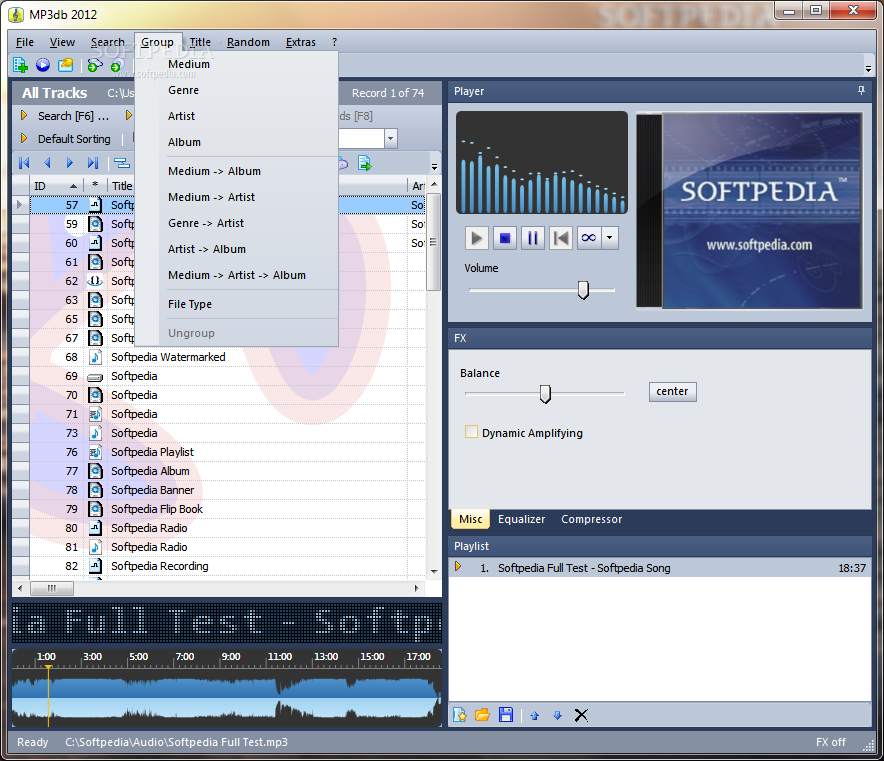Open the Extras menu
884x761 pixels.
point(300,42)
